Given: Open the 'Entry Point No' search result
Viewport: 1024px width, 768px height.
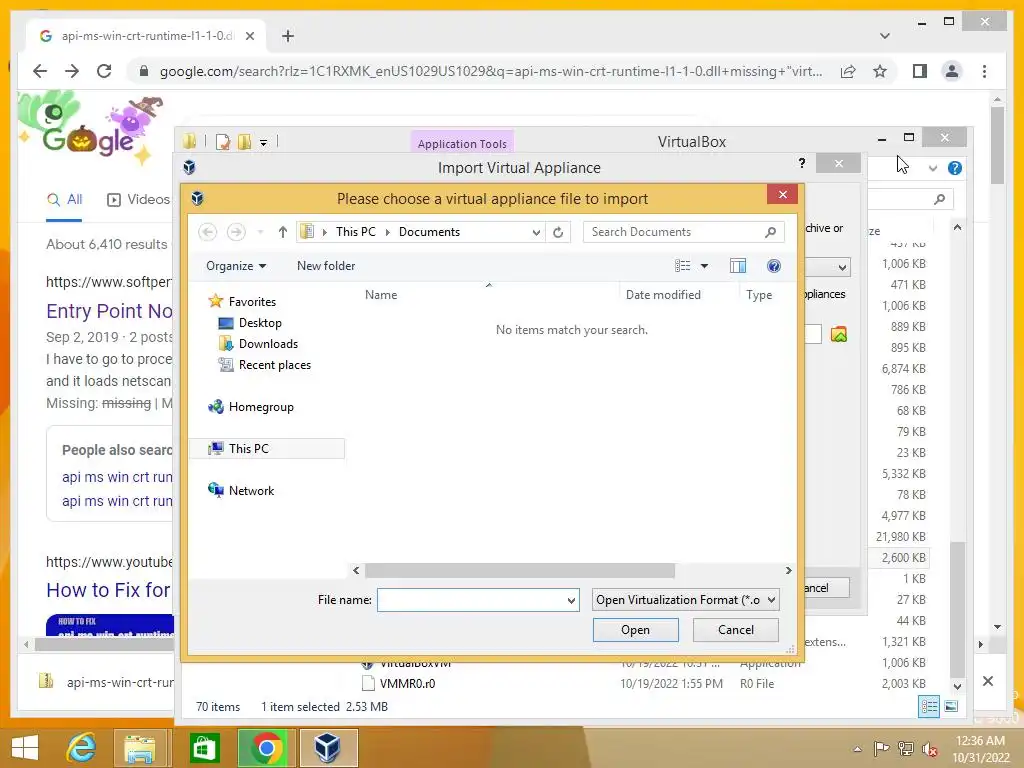Looking at the screenshot, I should 109,311.
